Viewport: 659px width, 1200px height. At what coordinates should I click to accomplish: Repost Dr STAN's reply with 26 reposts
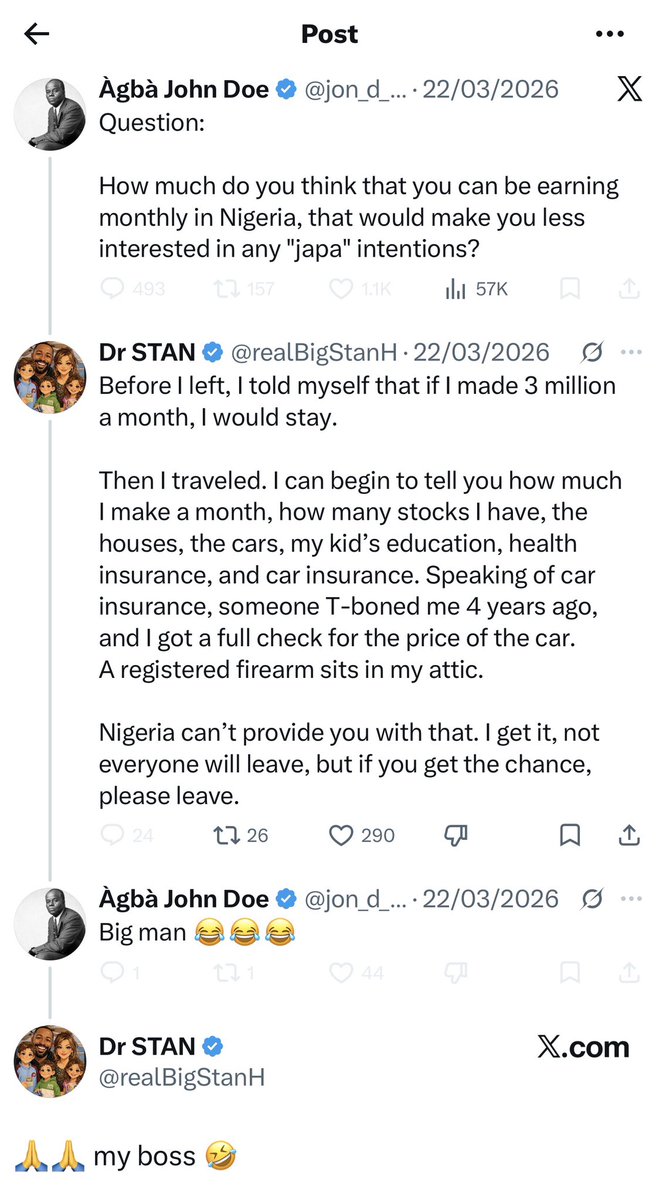coord(229,834)
